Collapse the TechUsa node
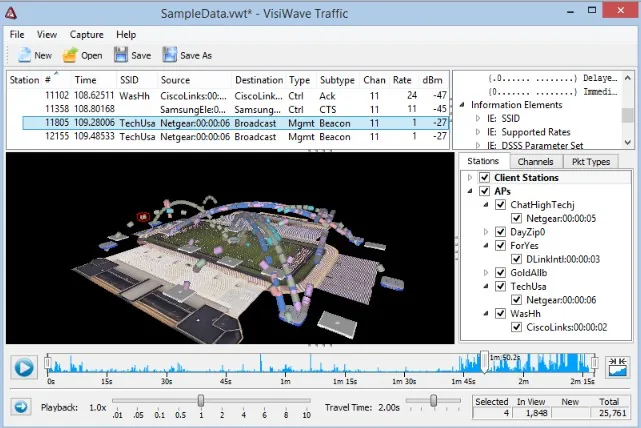 click(486, 286)
